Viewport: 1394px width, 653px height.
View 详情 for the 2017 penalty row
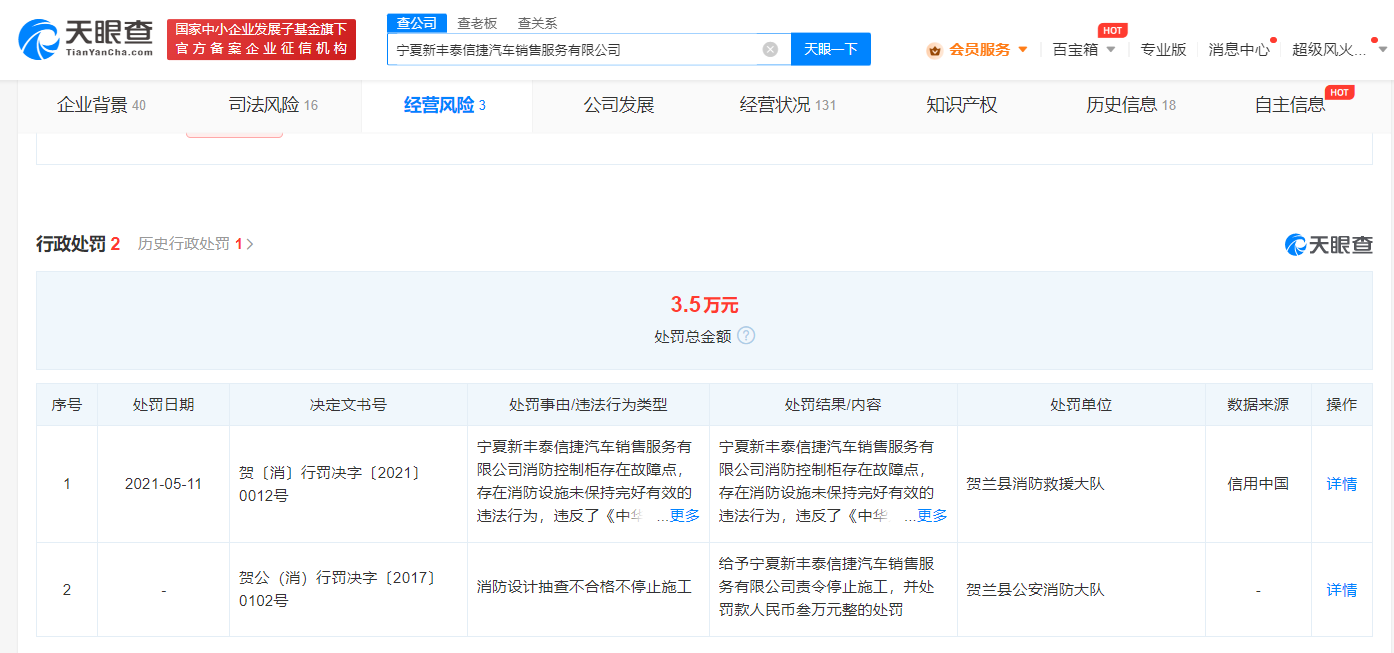tap(1342, 590)
